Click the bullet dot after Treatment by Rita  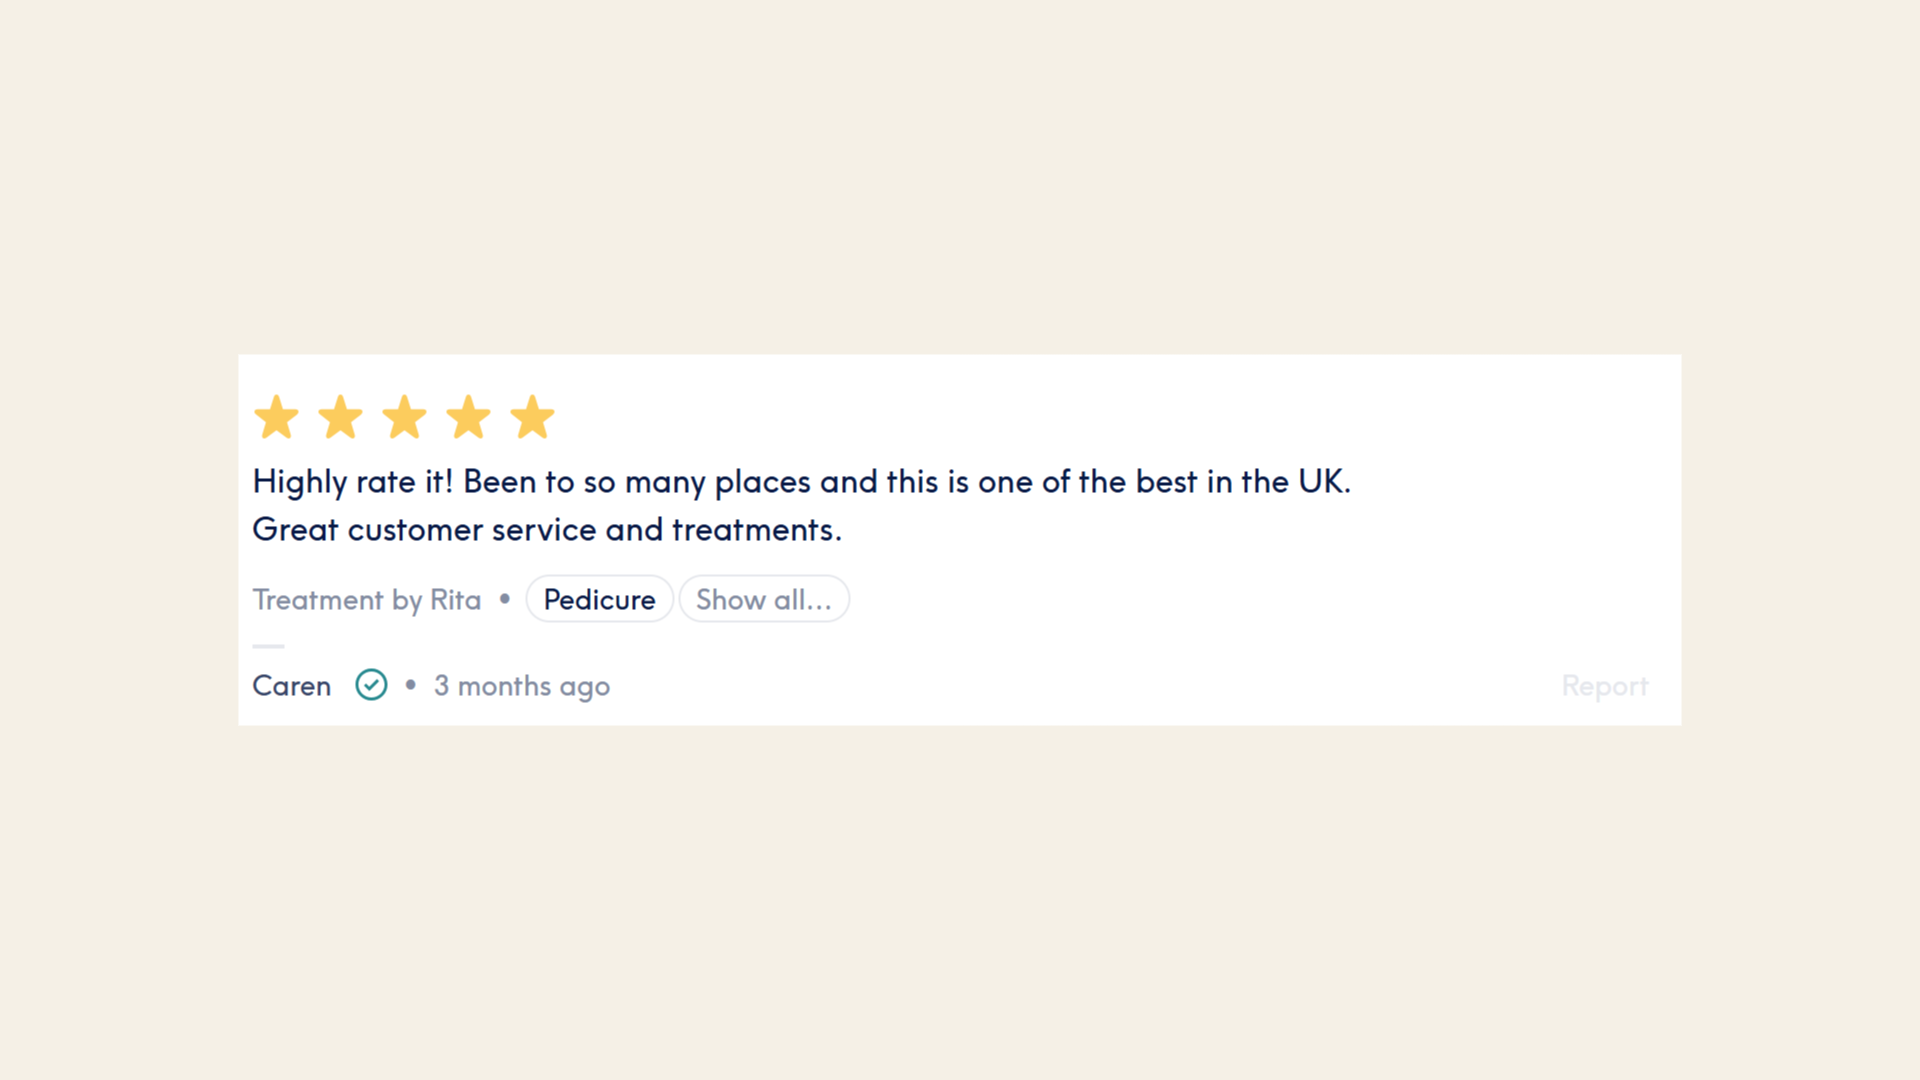click(505, 599)
